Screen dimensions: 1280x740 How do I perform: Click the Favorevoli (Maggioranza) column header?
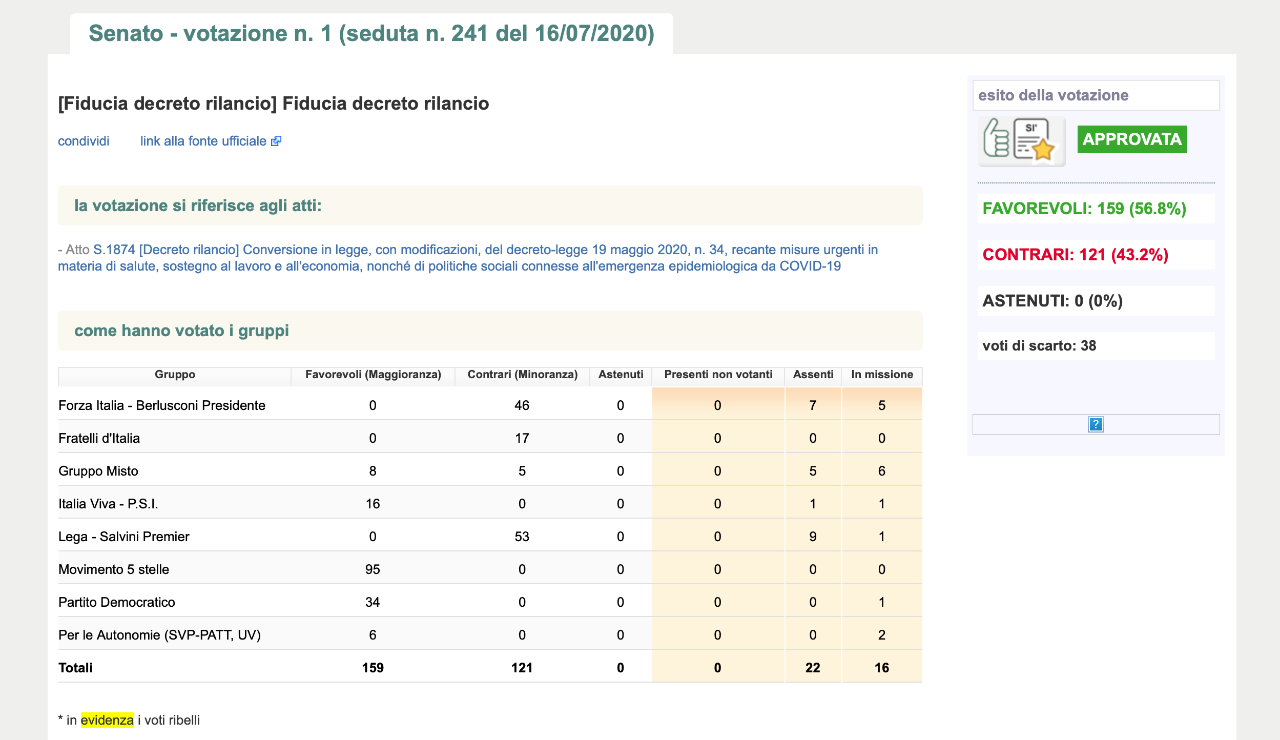[373, 375]
